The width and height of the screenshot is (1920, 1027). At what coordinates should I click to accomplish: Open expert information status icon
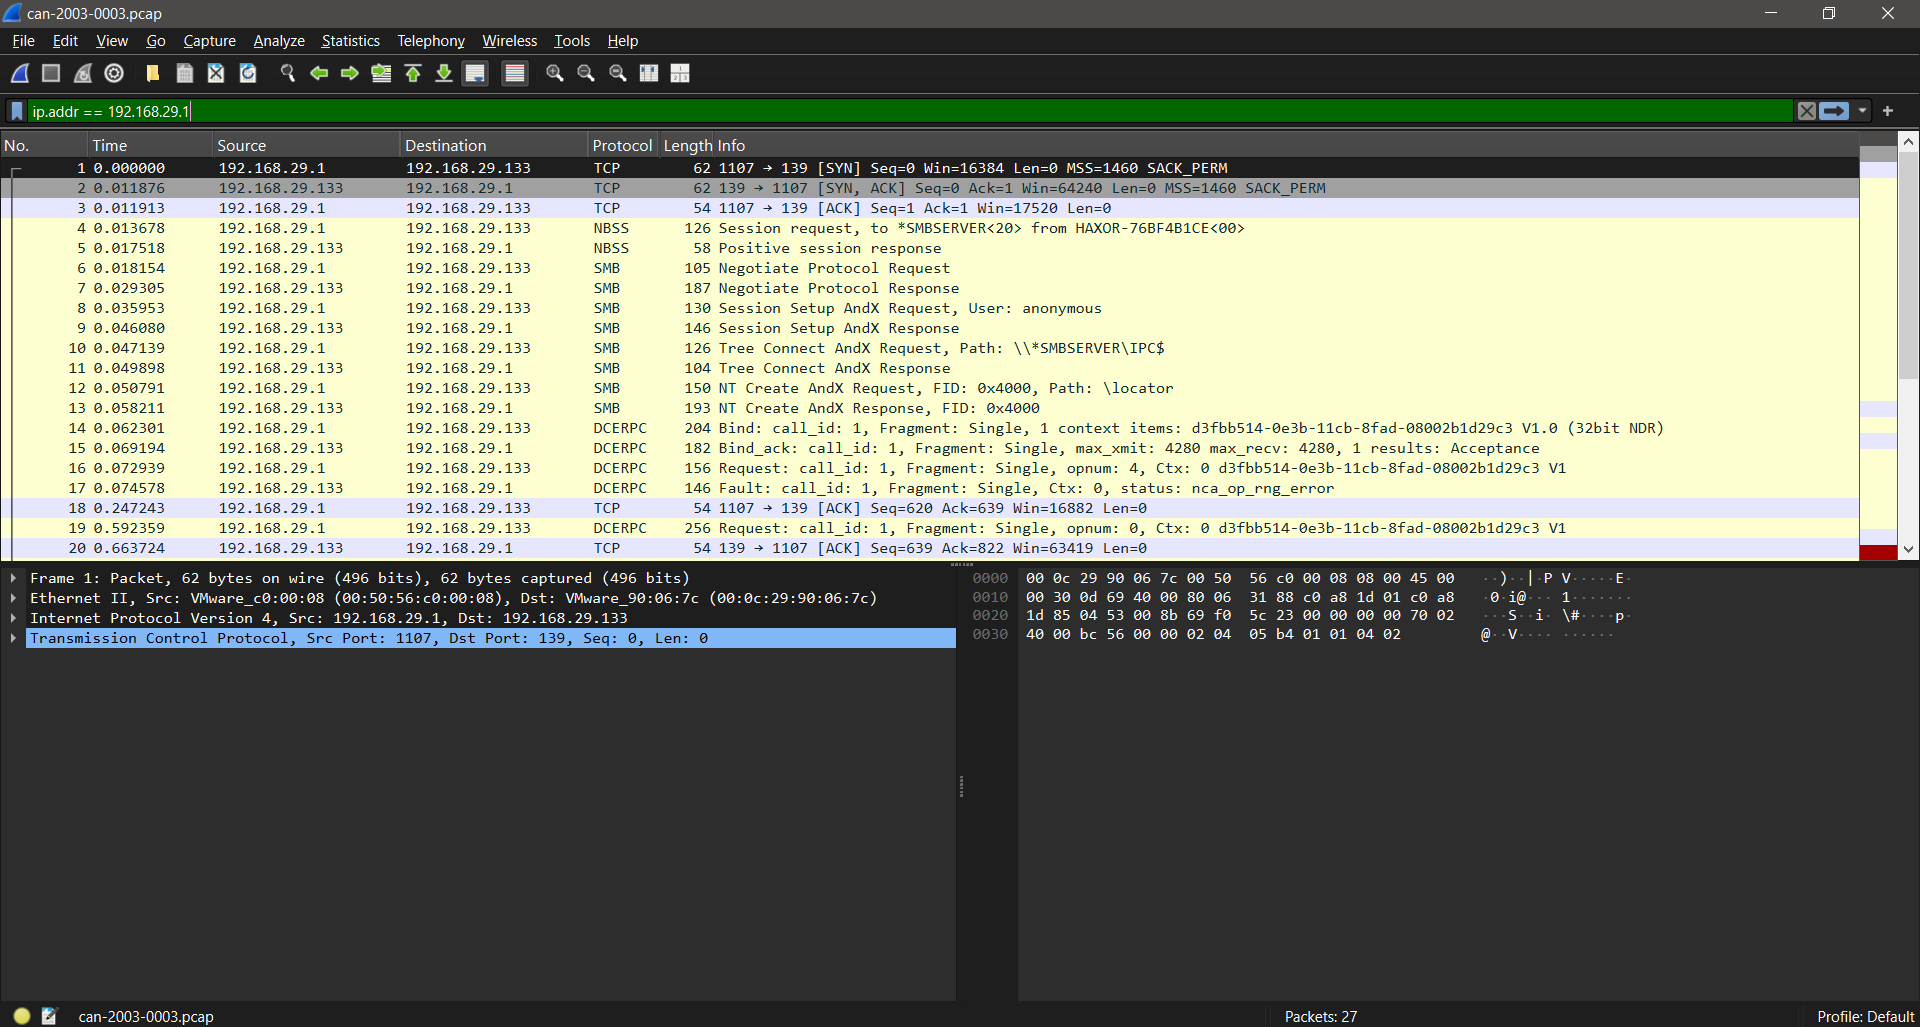(22, 1016)
